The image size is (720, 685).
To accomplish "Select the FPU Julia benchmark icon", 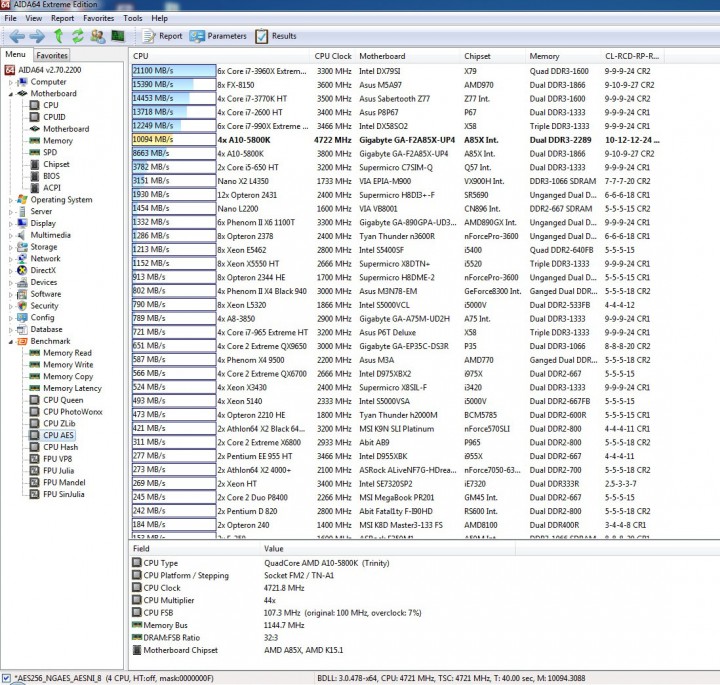I will coord(34,471).
